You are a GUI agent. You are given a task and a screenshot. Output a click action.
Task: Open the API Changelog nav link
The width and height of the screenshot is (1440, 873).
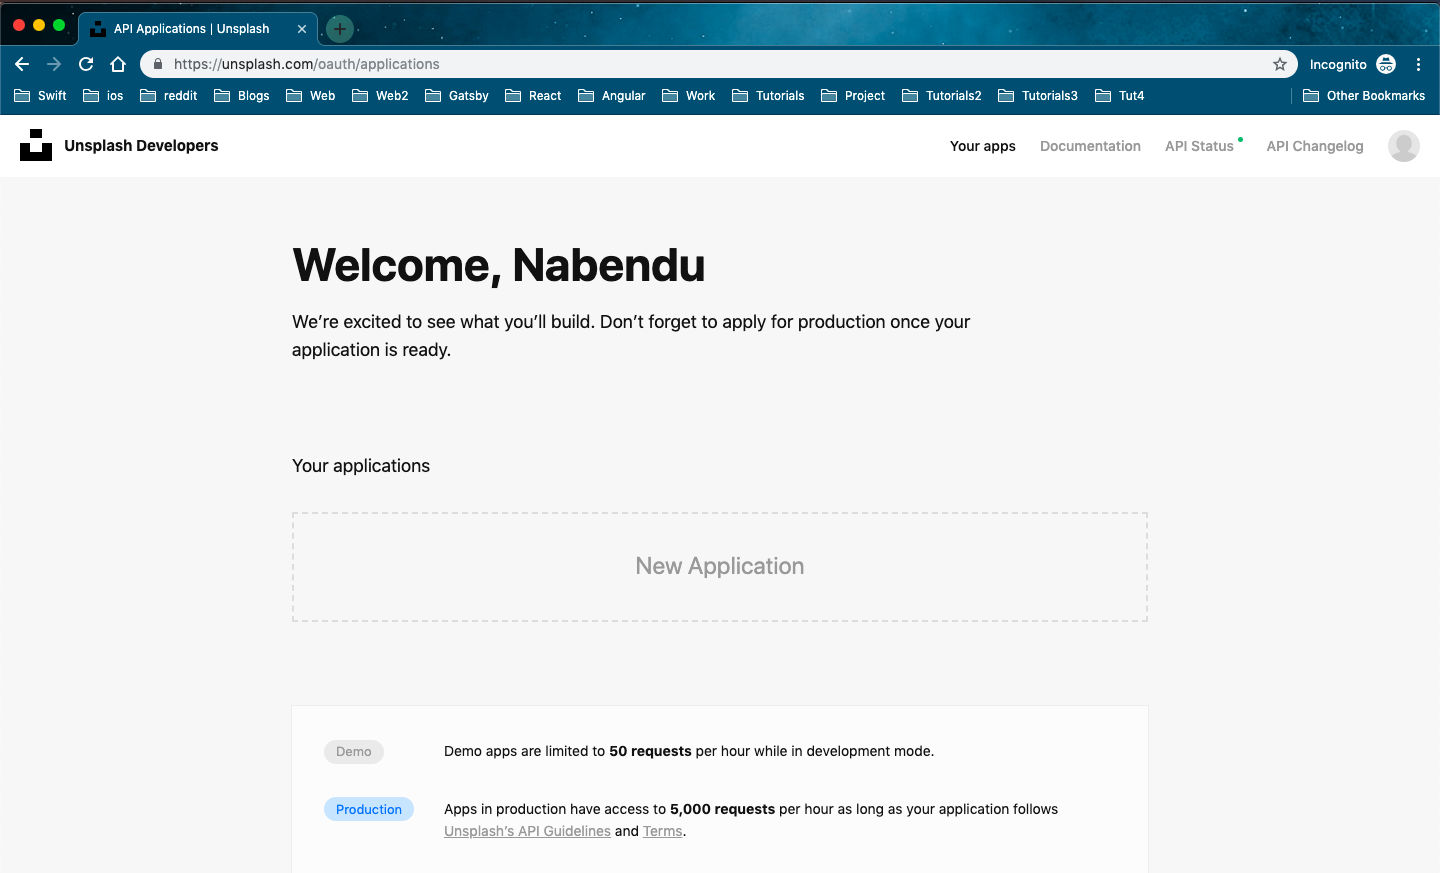1315,146
